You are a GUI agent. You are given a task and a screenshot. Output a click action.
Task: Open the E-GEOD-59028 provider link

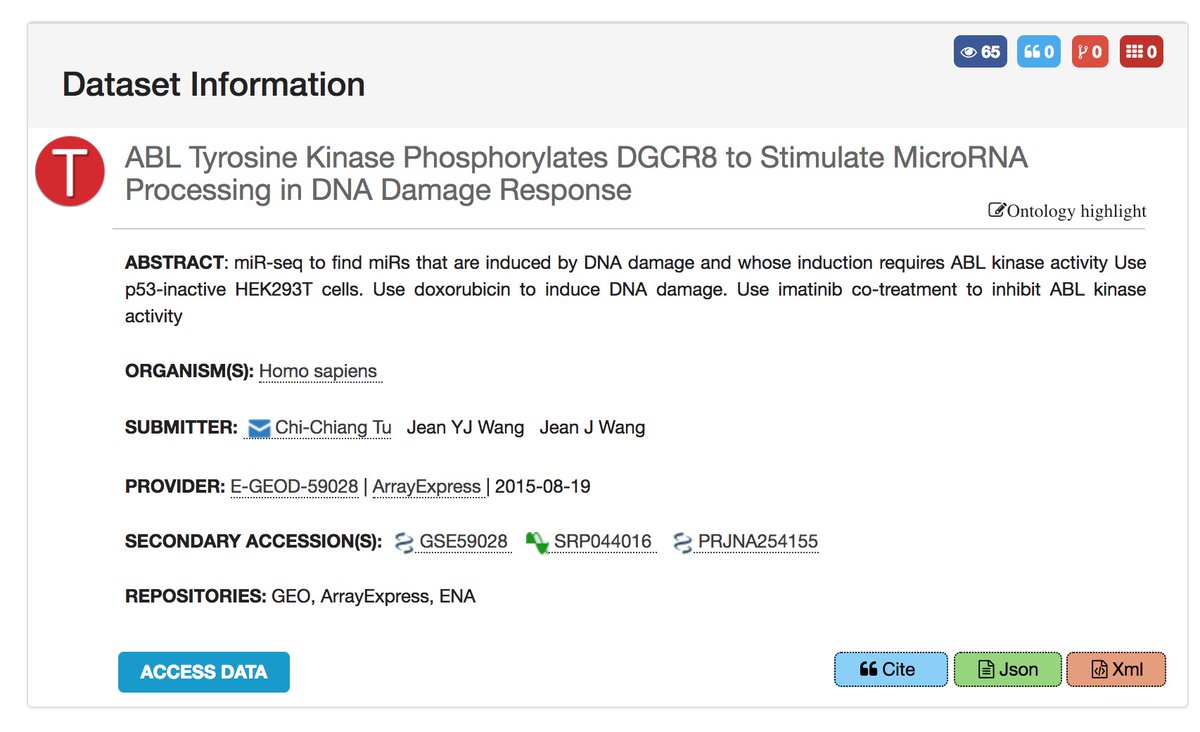[x=294, y=487]
